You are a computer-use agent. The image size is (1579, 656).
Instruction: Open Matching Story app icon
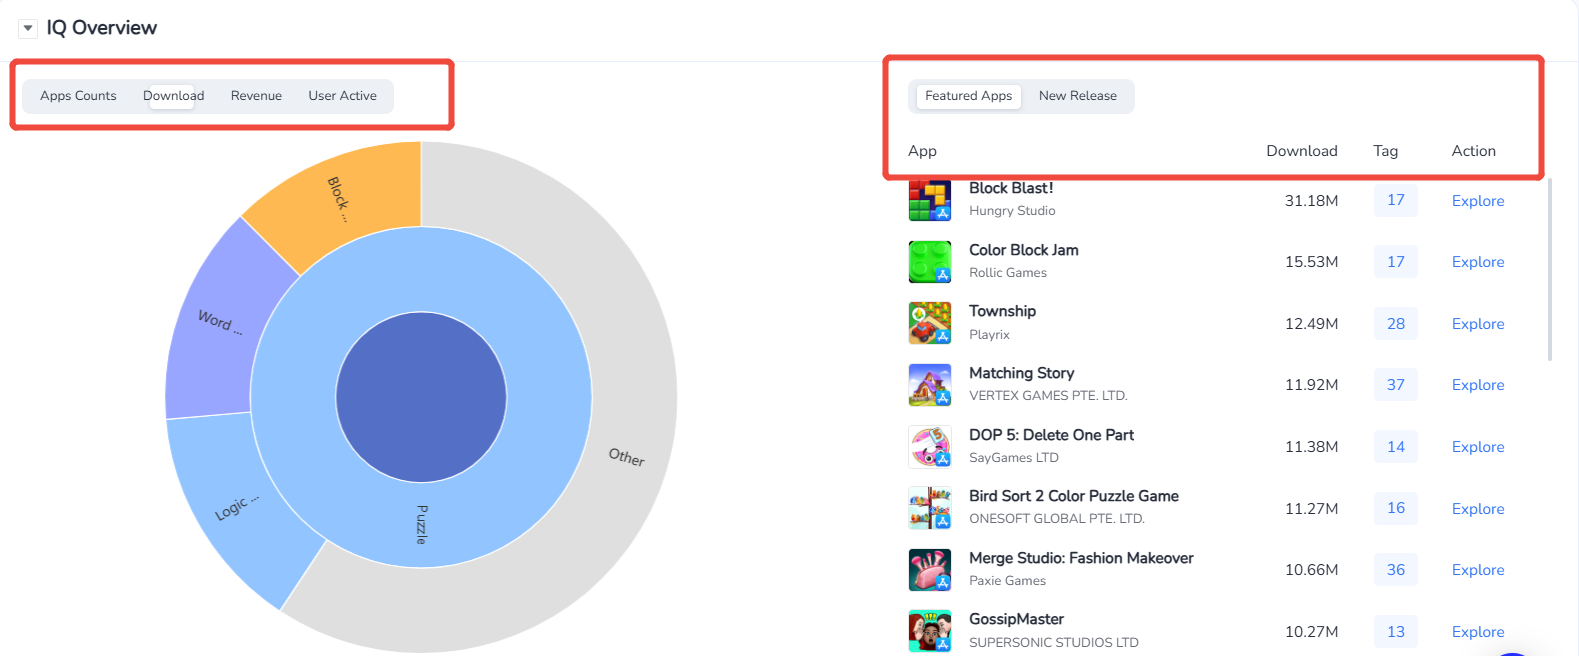pyautogui.click(x=929, y=385)
